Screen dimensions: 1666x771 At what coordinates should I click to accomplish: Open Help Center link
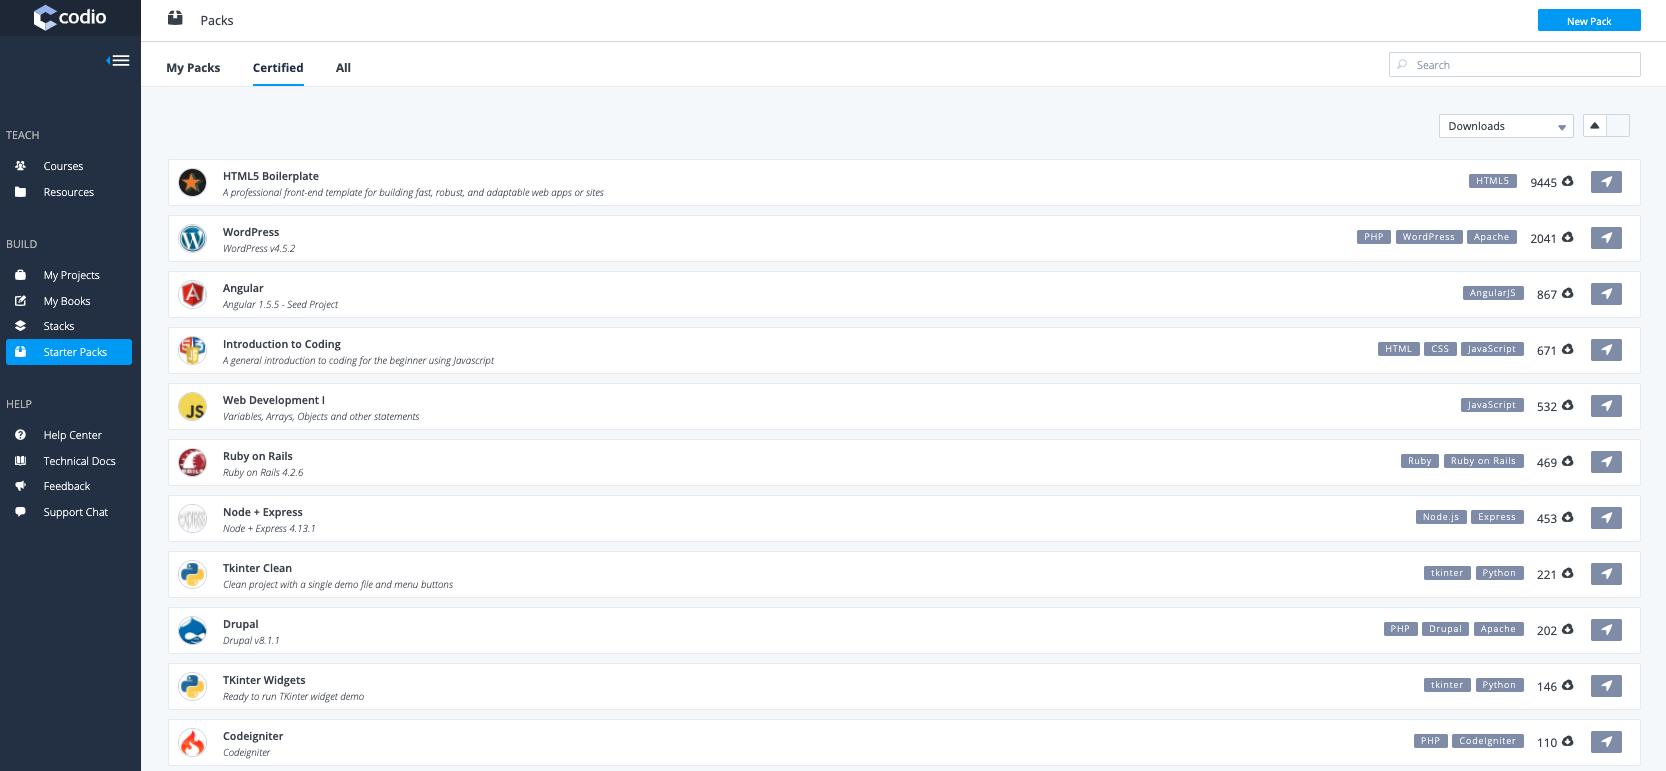(72, 435)
